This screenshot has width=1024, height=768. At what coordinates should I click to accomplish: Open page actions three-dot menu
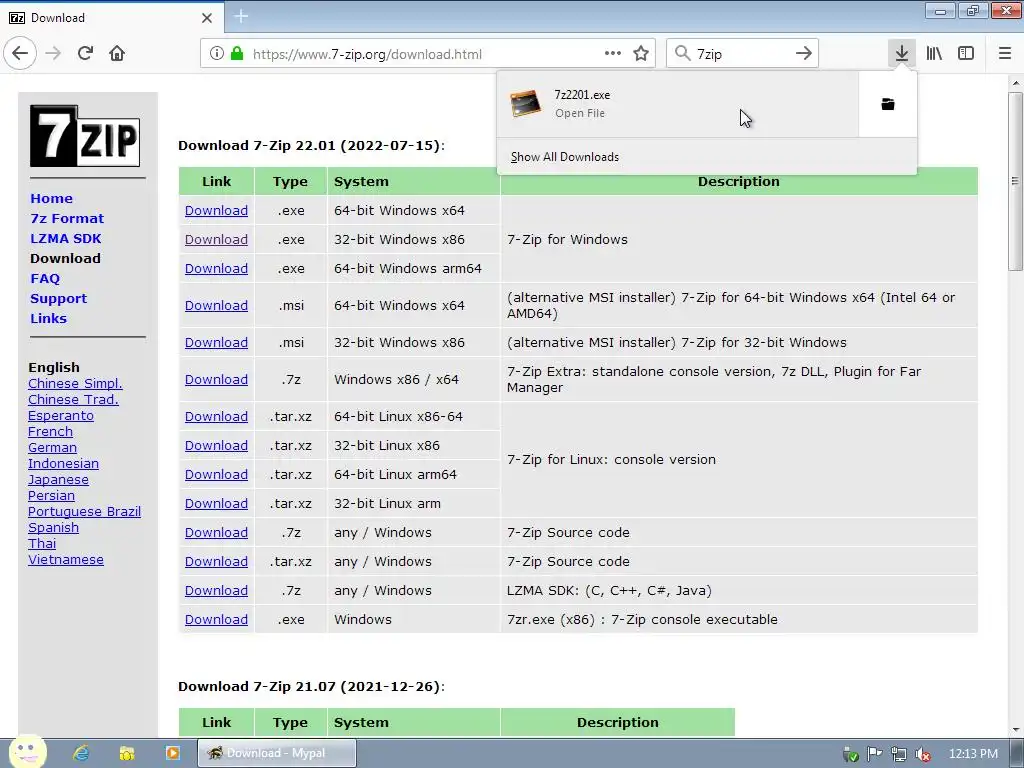pyautogui.click(x=613, y=54)
